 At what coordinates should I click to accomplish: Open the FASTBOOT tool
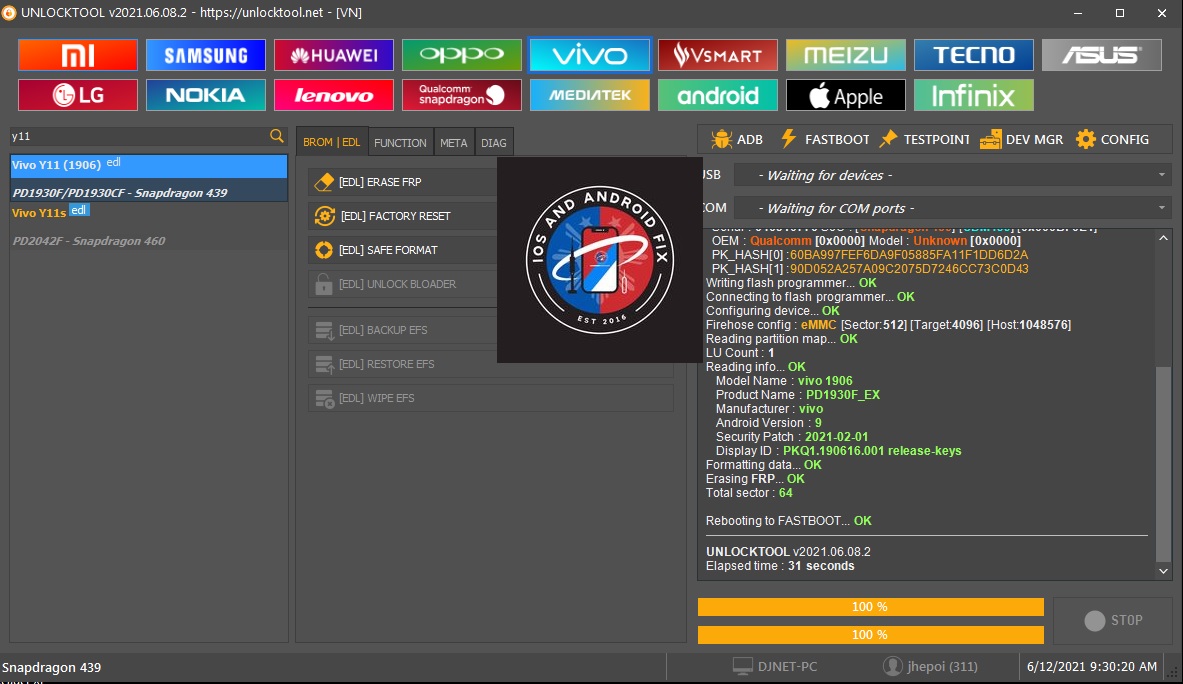click(825, 140)
